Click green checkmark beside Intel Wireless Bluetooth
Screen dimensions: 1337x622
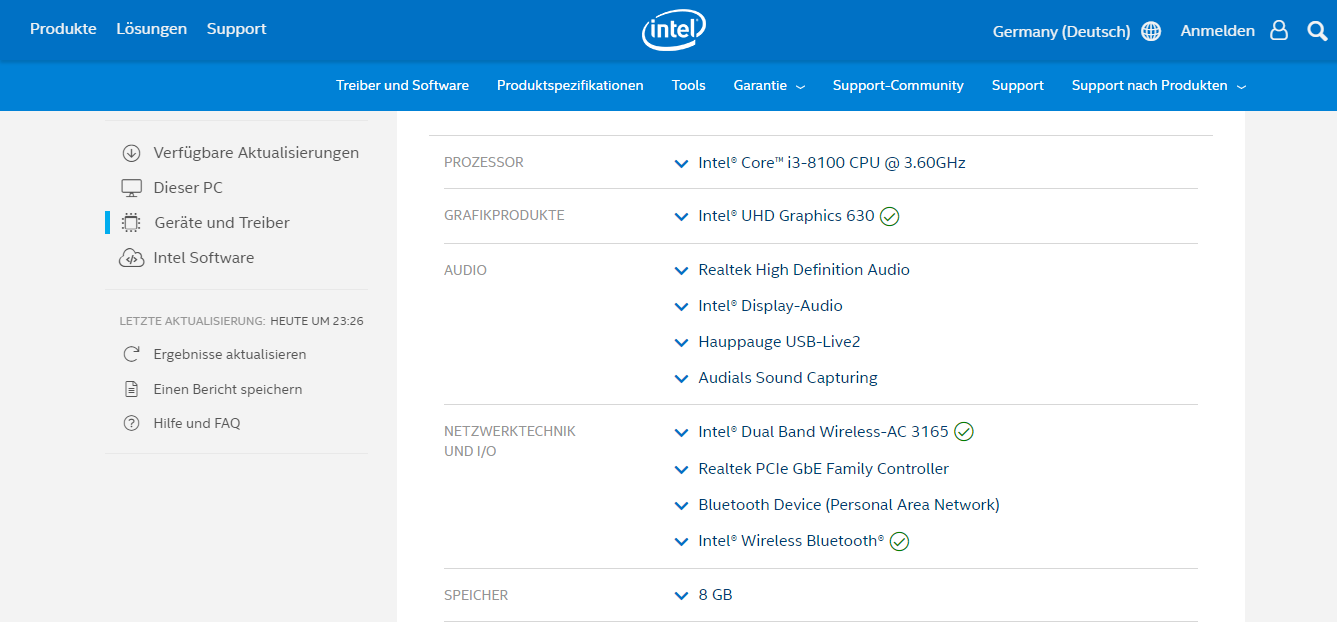tap(899, 541)
